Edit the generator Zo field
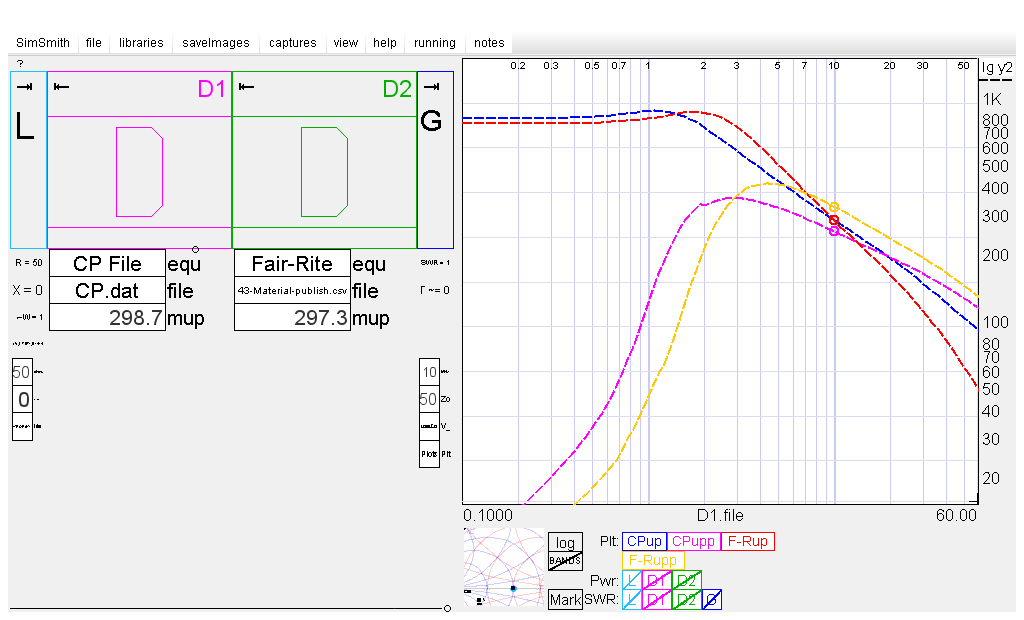This screenshot has height=620, width=1024. tap(429, 399)
